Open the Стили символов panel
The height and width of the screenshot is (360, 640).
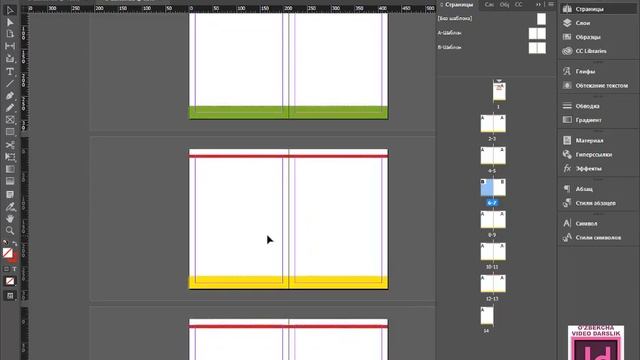[598, 238]
